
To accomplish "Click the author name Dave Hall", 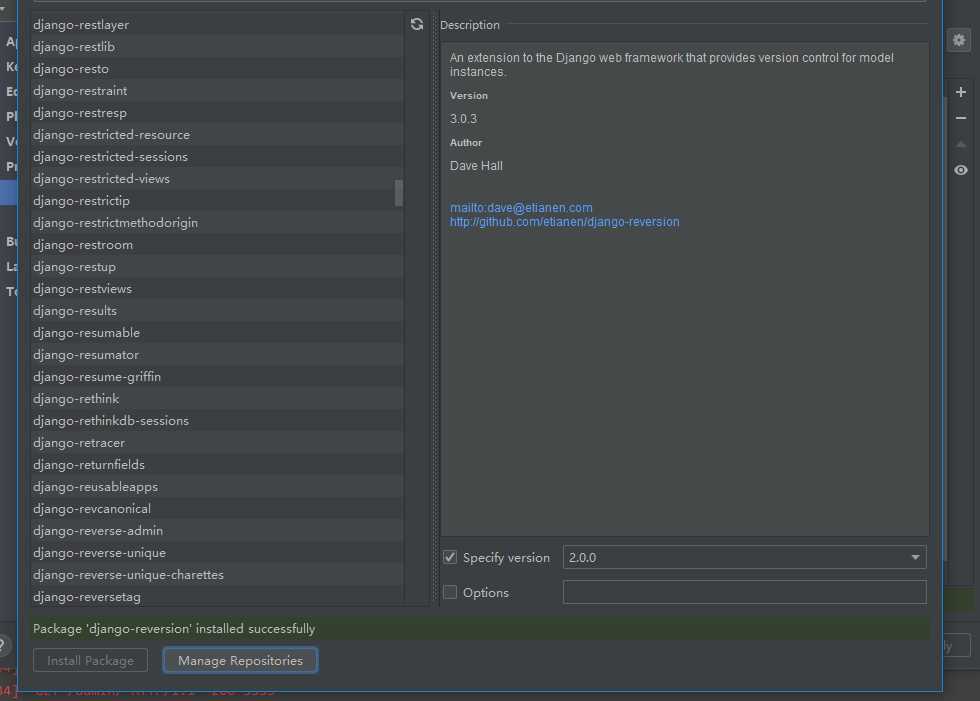I will [x=476, y=166].
